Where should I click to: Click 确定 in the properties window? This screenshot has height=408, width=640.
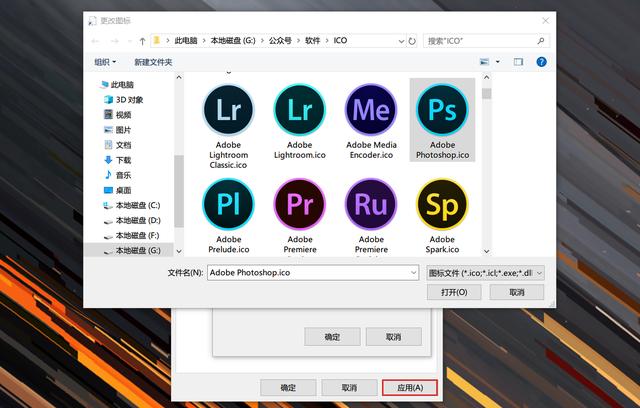pyautogui.click(x=288, y=388)
